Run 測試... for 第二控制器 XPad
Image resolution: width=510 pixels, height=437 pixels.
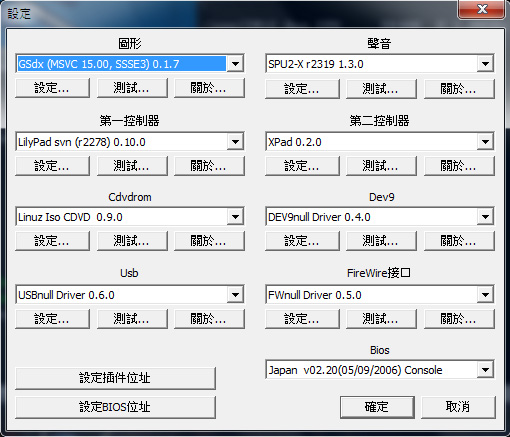[x=381, y=166]
